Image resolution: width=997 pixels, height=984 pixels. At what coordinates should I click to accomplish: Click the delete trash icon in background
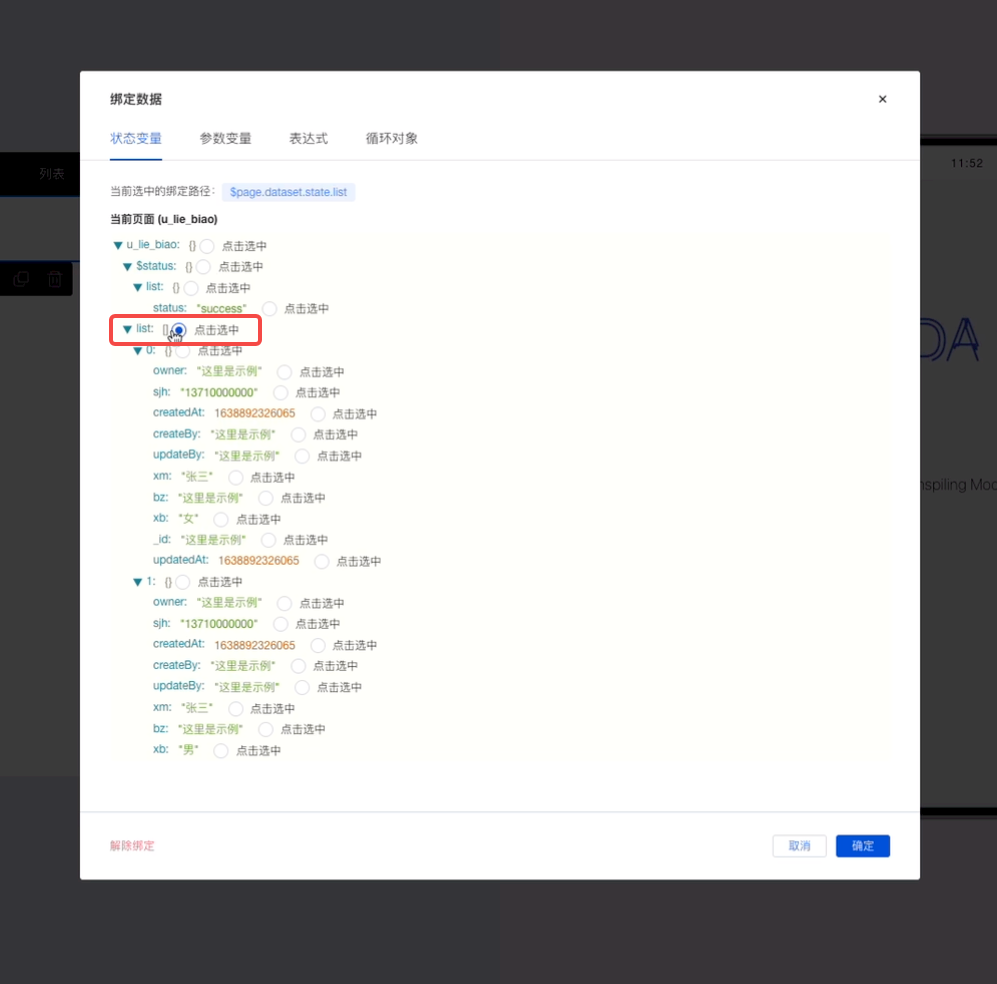[55, 278]
